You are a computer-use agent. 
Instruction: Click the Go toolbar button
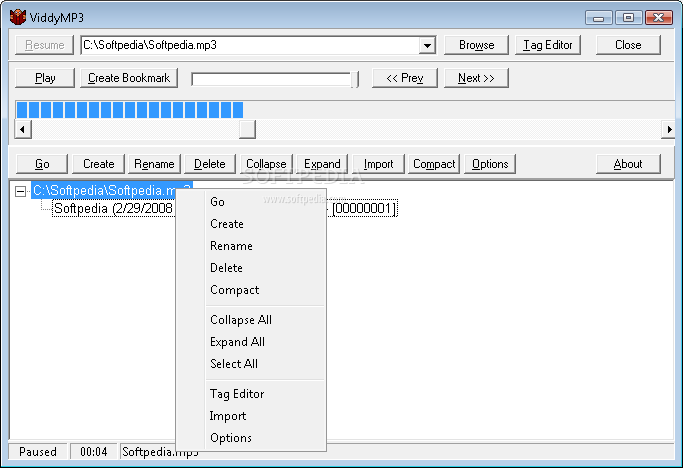(42, 164)
